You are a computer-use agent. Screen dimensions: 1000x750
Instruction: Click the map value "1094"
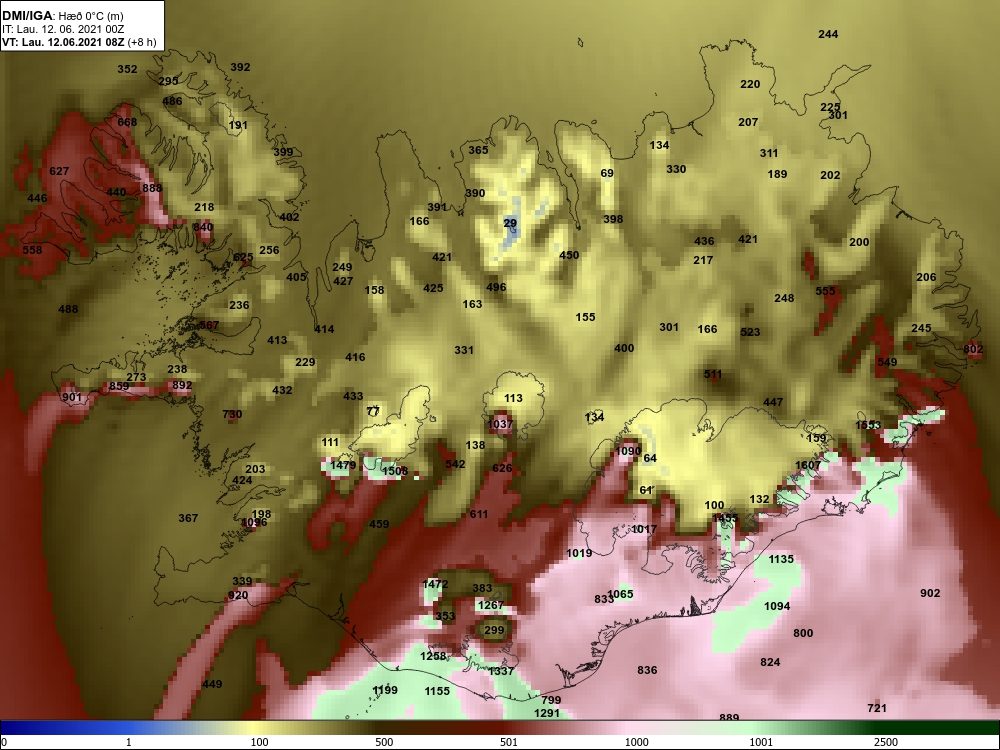pyautogui.click(x=777, y=607)
